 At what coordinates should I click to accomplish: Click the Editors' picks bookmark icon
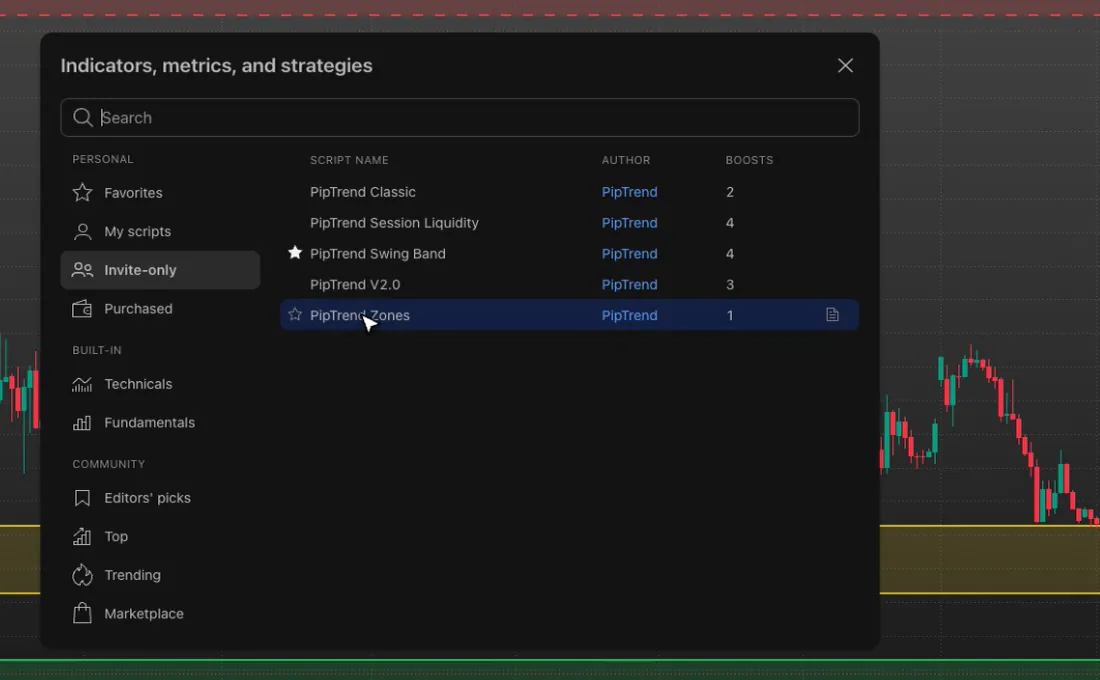point(82,498)
